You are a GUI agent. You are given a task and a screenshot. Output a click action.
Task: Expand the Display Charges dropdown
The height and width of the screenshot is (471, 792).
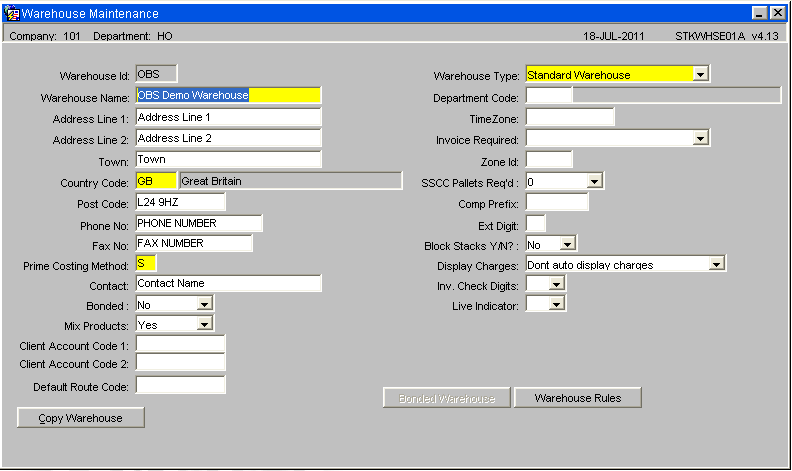(716, 264)
